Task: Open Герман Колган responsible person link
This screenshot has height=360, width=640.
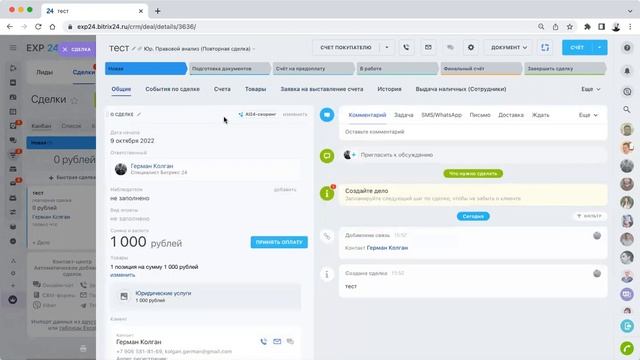Action: point(152,166)
